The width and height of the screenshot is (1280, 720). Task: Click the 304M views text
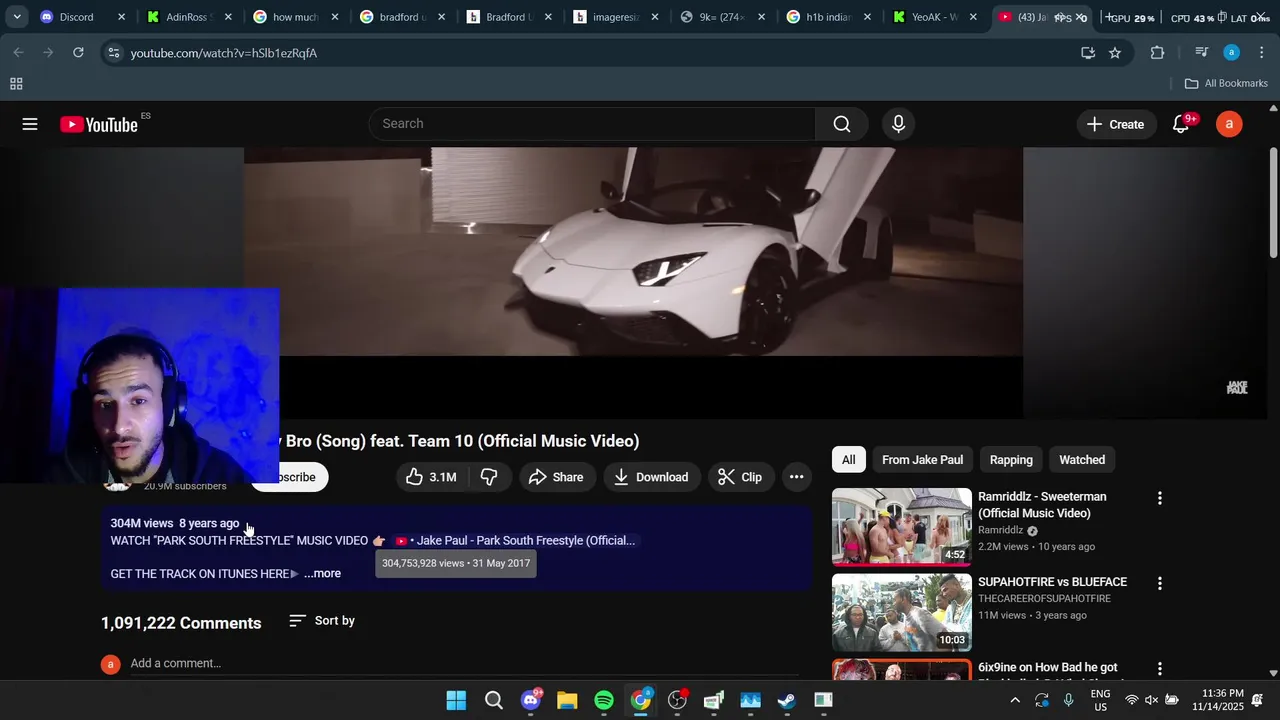point(142,524)
